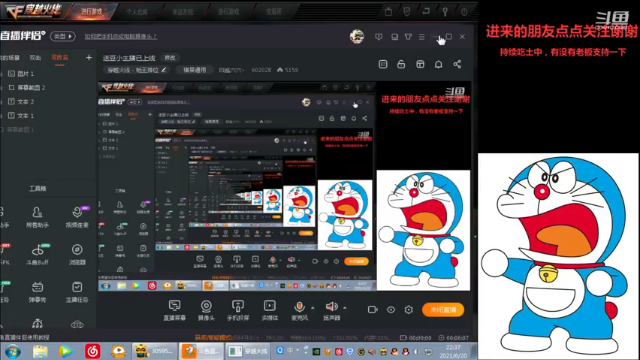Viewport: 640px width, 360px height.
Task: Open the 使用教程 tutorial link at bottom left
Action: point(24,338)
